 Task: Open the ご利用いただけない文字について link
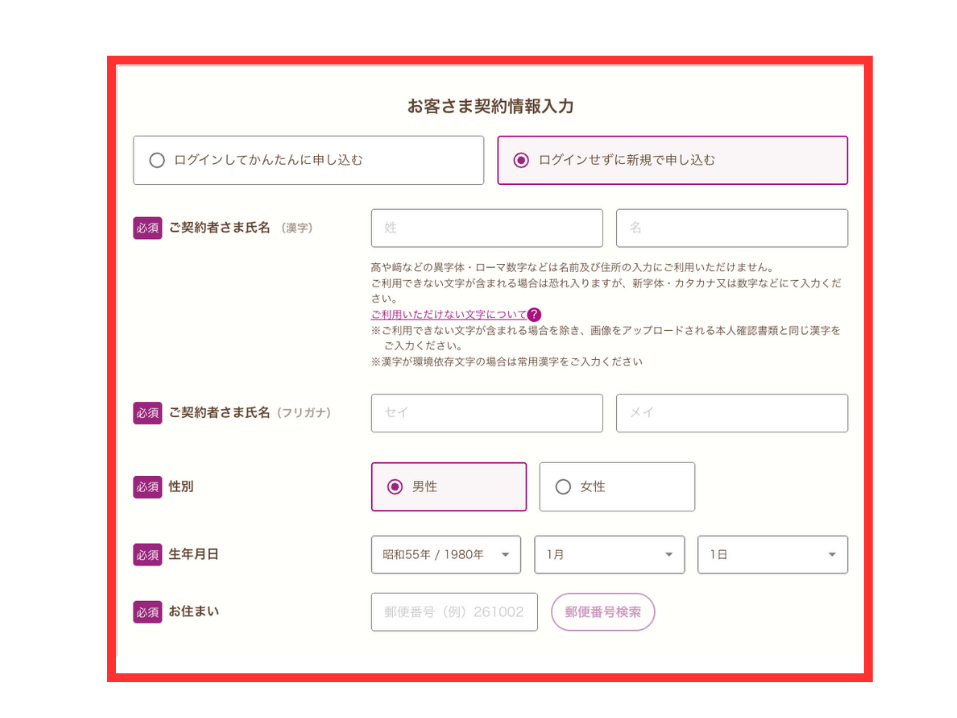[x=447, y=314]
